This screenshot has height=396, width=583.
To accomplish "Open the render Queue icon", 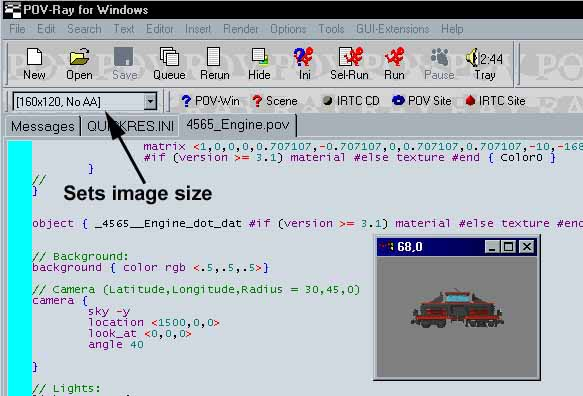I will pyautogui.click(x=169, y=64).
